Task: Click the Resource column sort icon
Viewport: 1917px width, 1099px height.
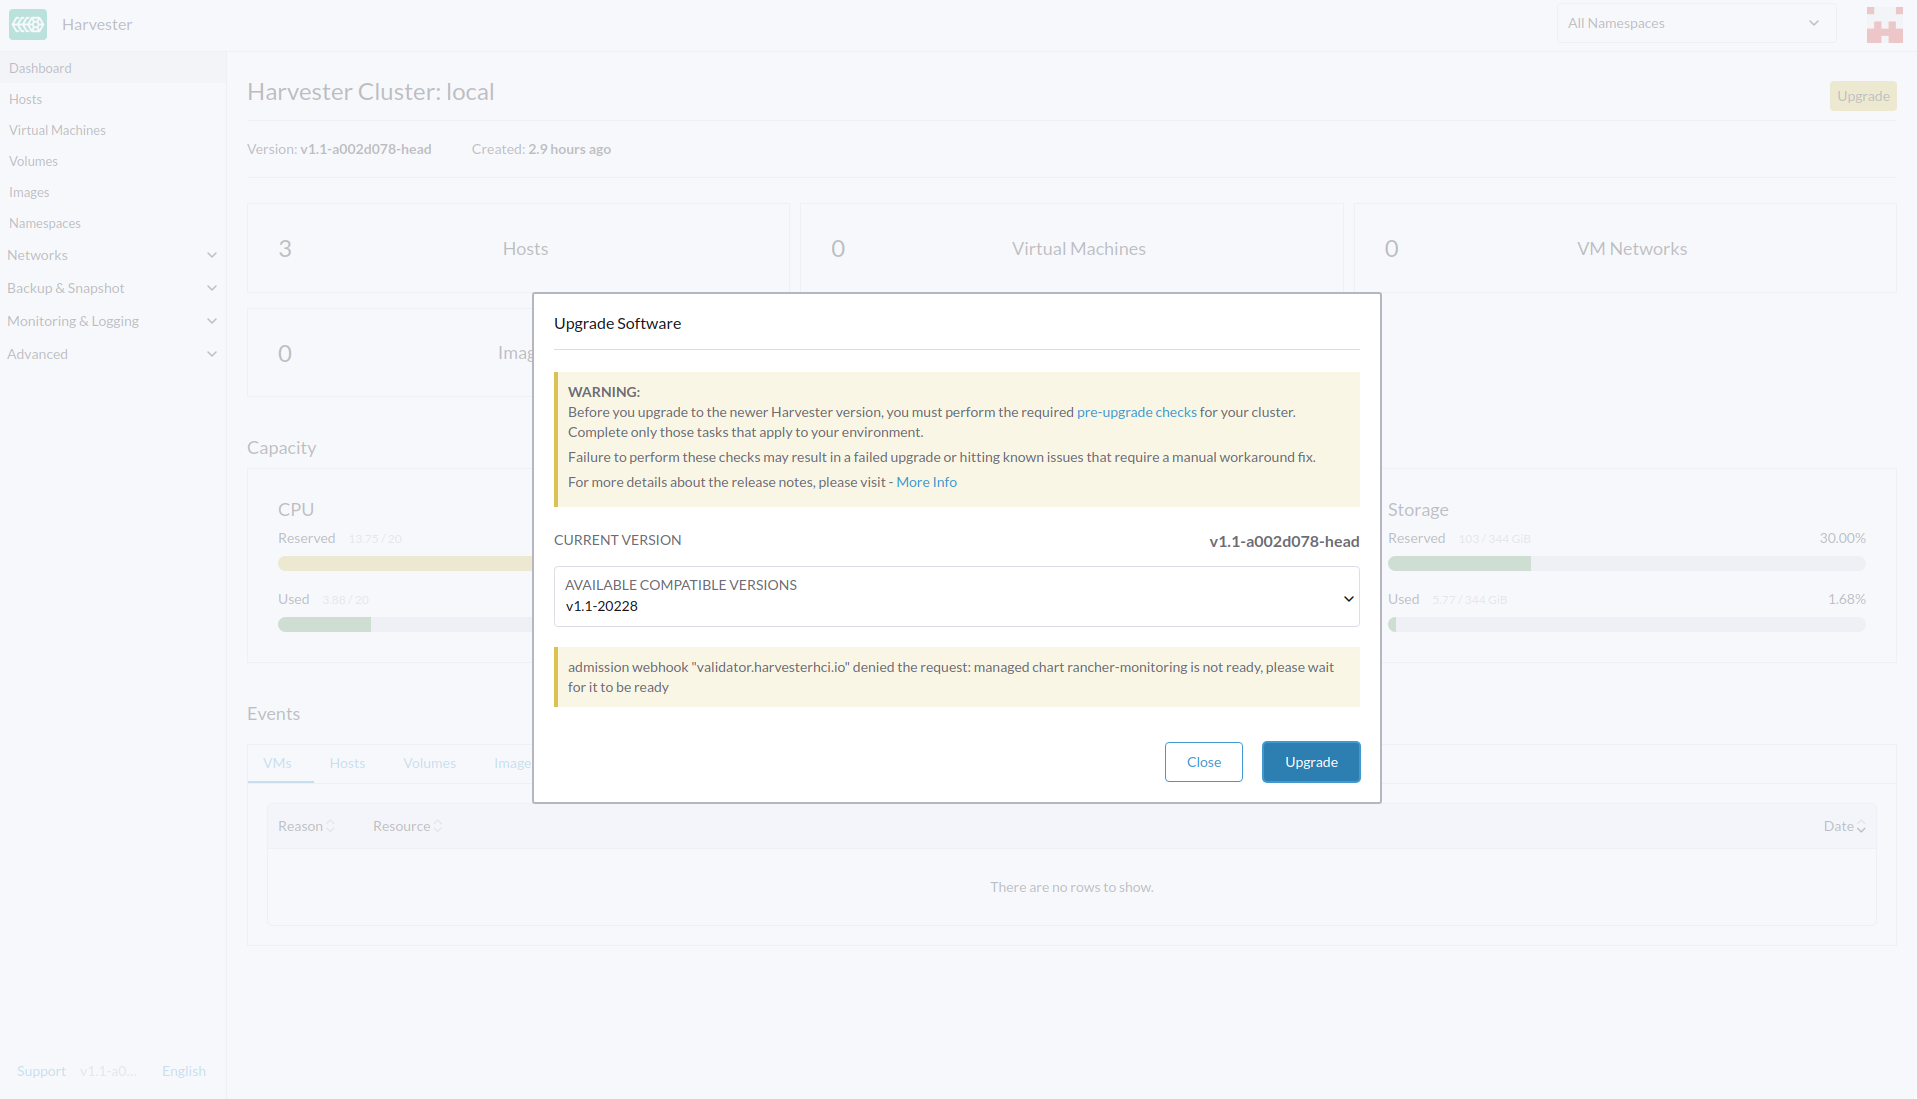Action: coord(437,826)
